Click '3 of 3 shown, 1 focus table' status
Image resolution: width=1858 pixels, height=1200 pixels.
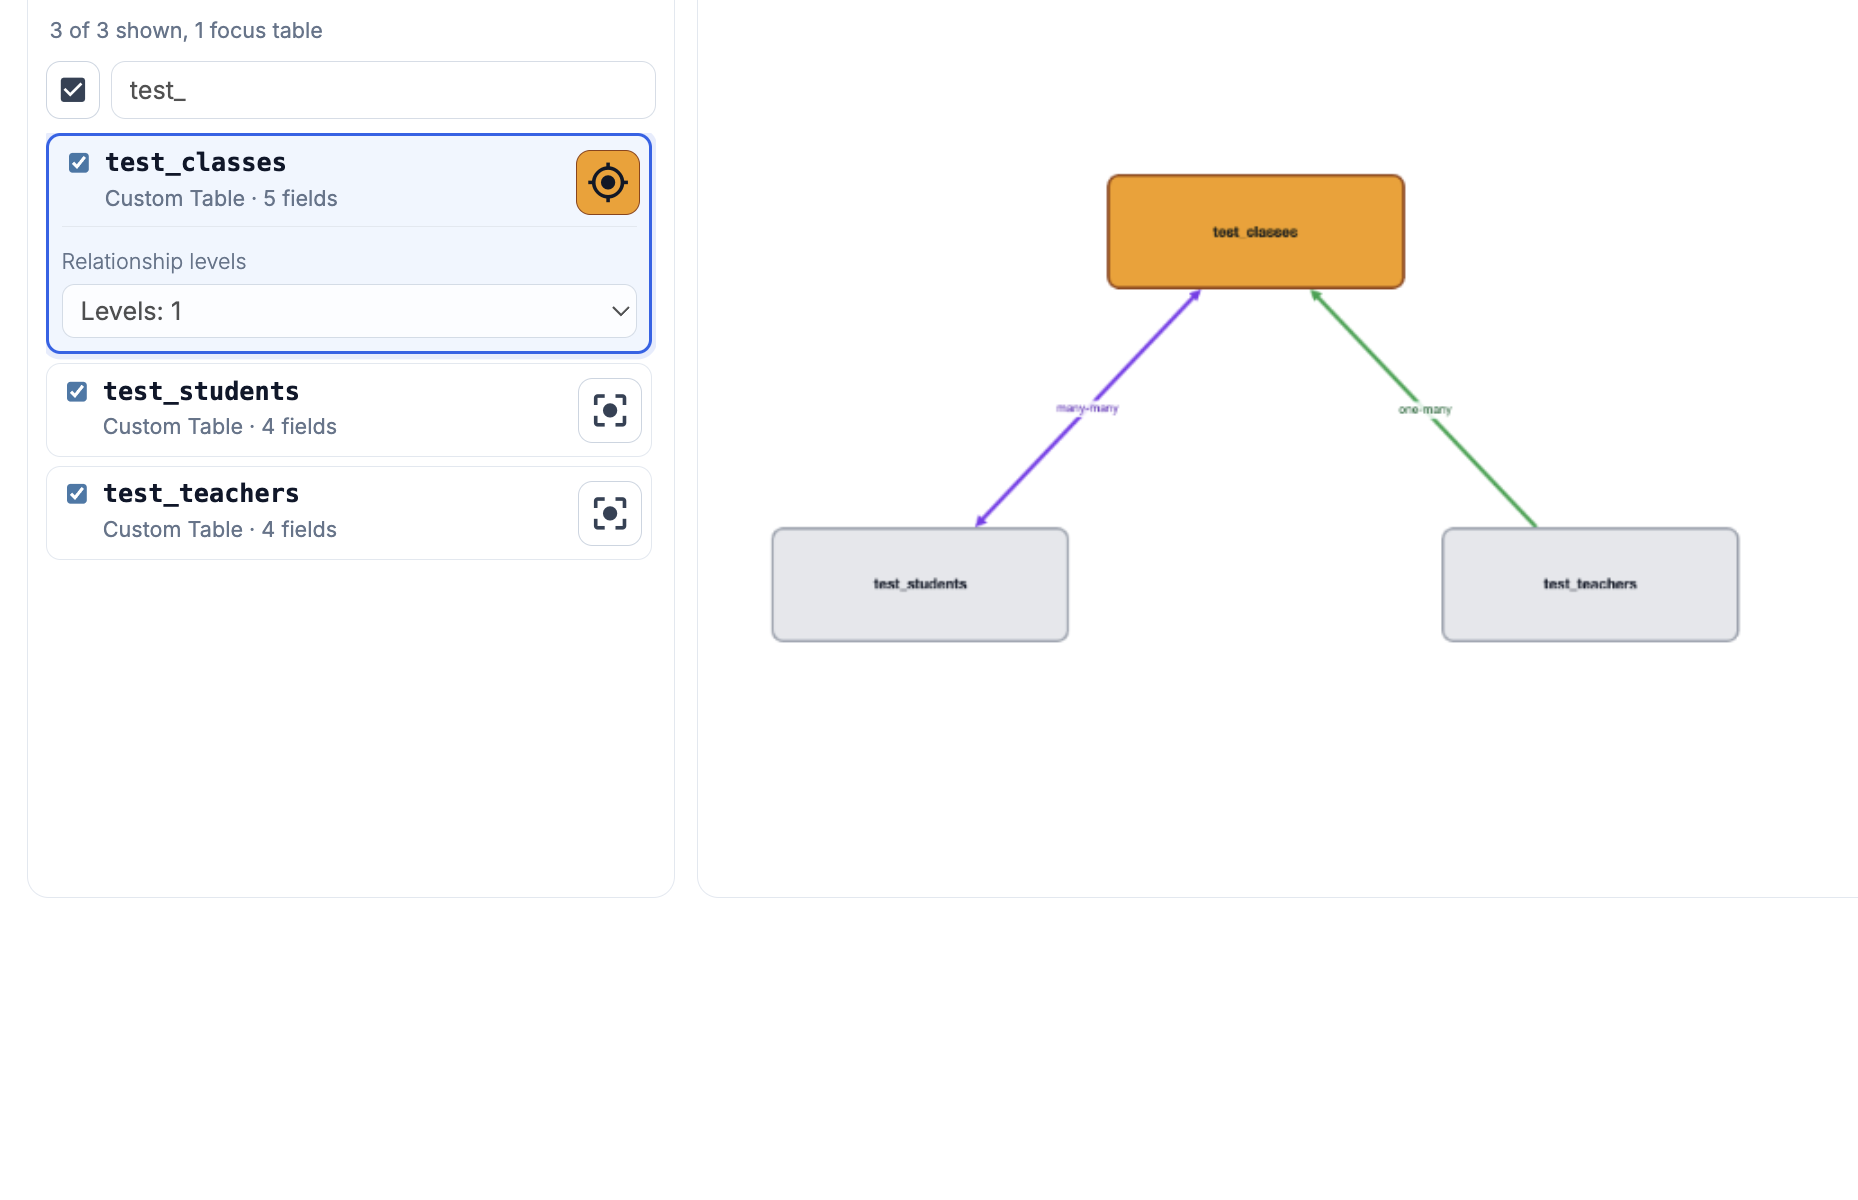tap(186, 30)
